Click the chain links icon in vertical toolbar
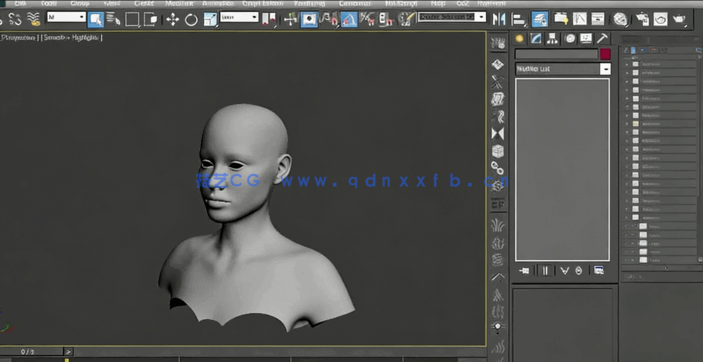 (498, 168)
